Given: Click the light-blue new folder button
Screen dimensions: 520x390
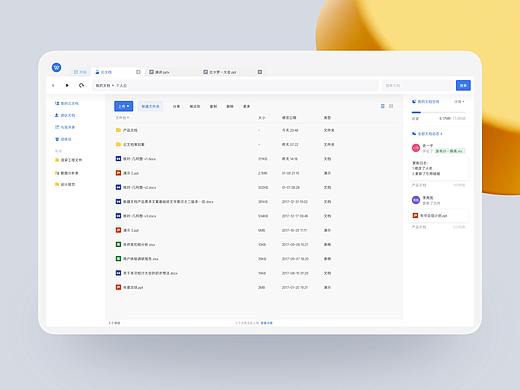Looking at the screenshot, I should tap(150, 106).
